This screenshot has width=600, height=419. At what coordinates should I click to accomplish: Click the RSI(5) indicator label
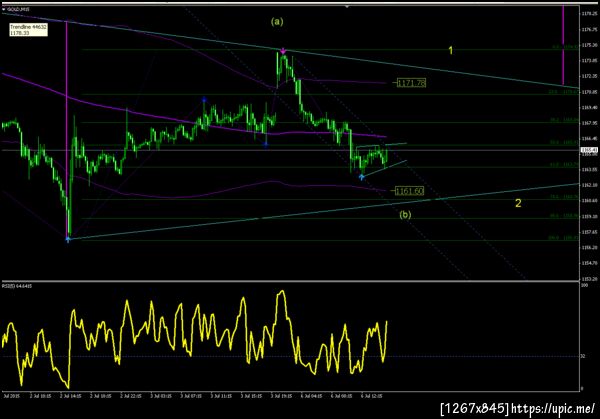tap(17, 286)
